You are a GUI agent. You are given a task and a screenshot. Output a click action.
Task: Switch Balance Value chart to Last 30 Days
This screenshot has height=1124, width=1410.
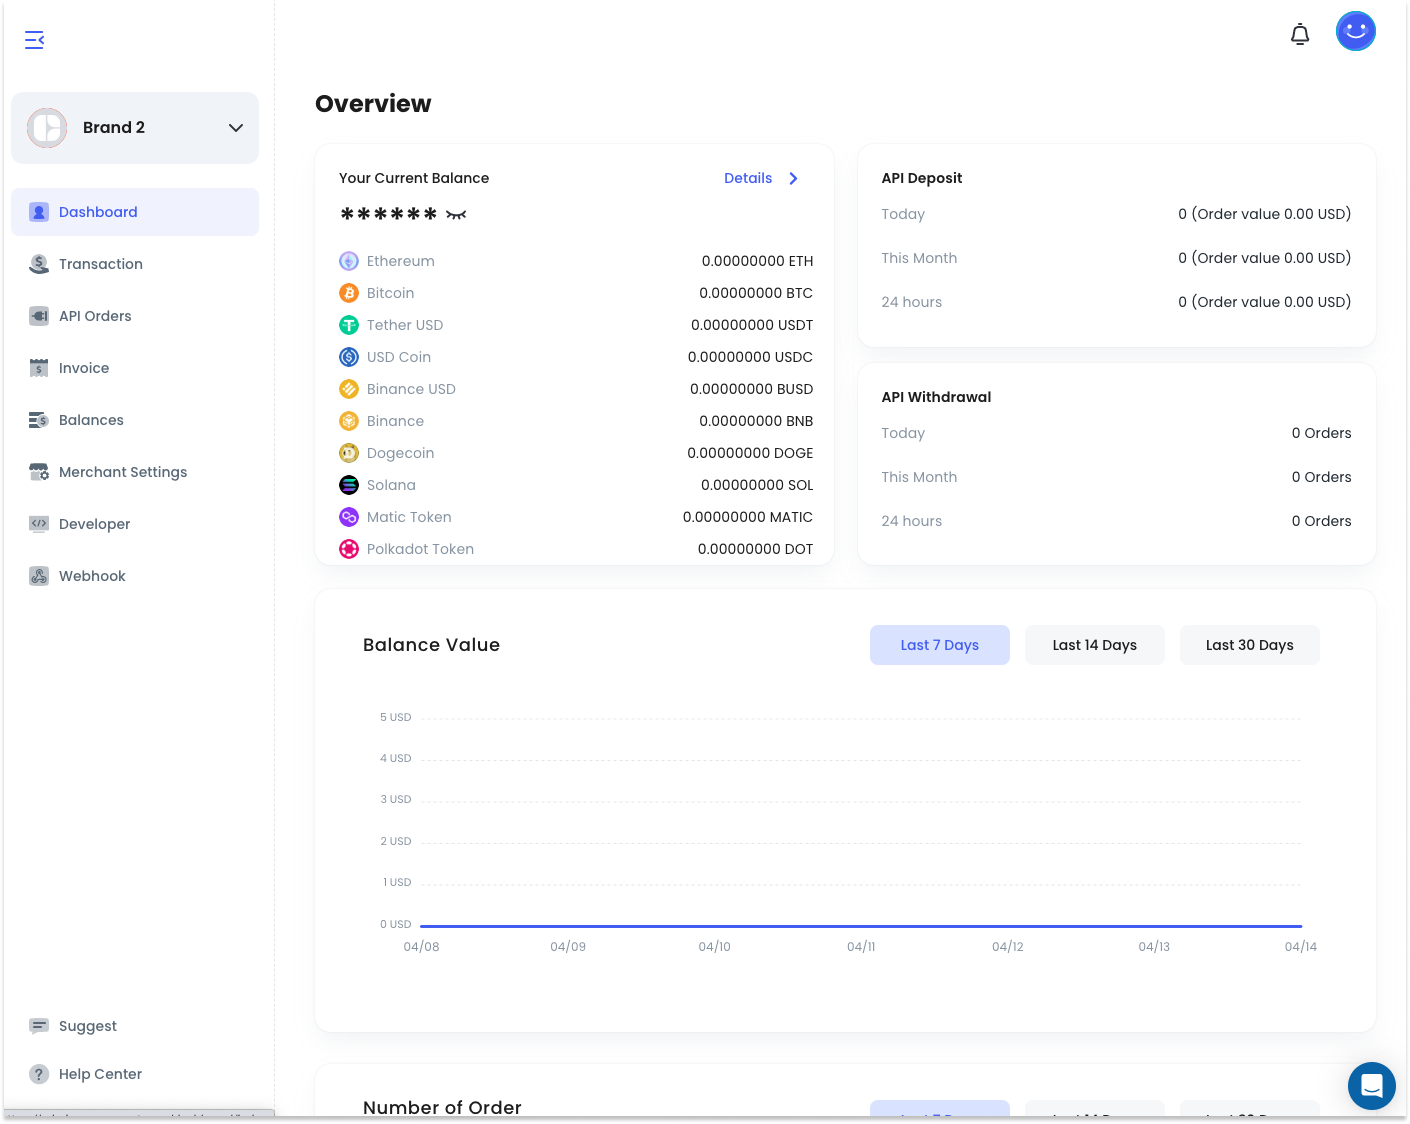1249,645
